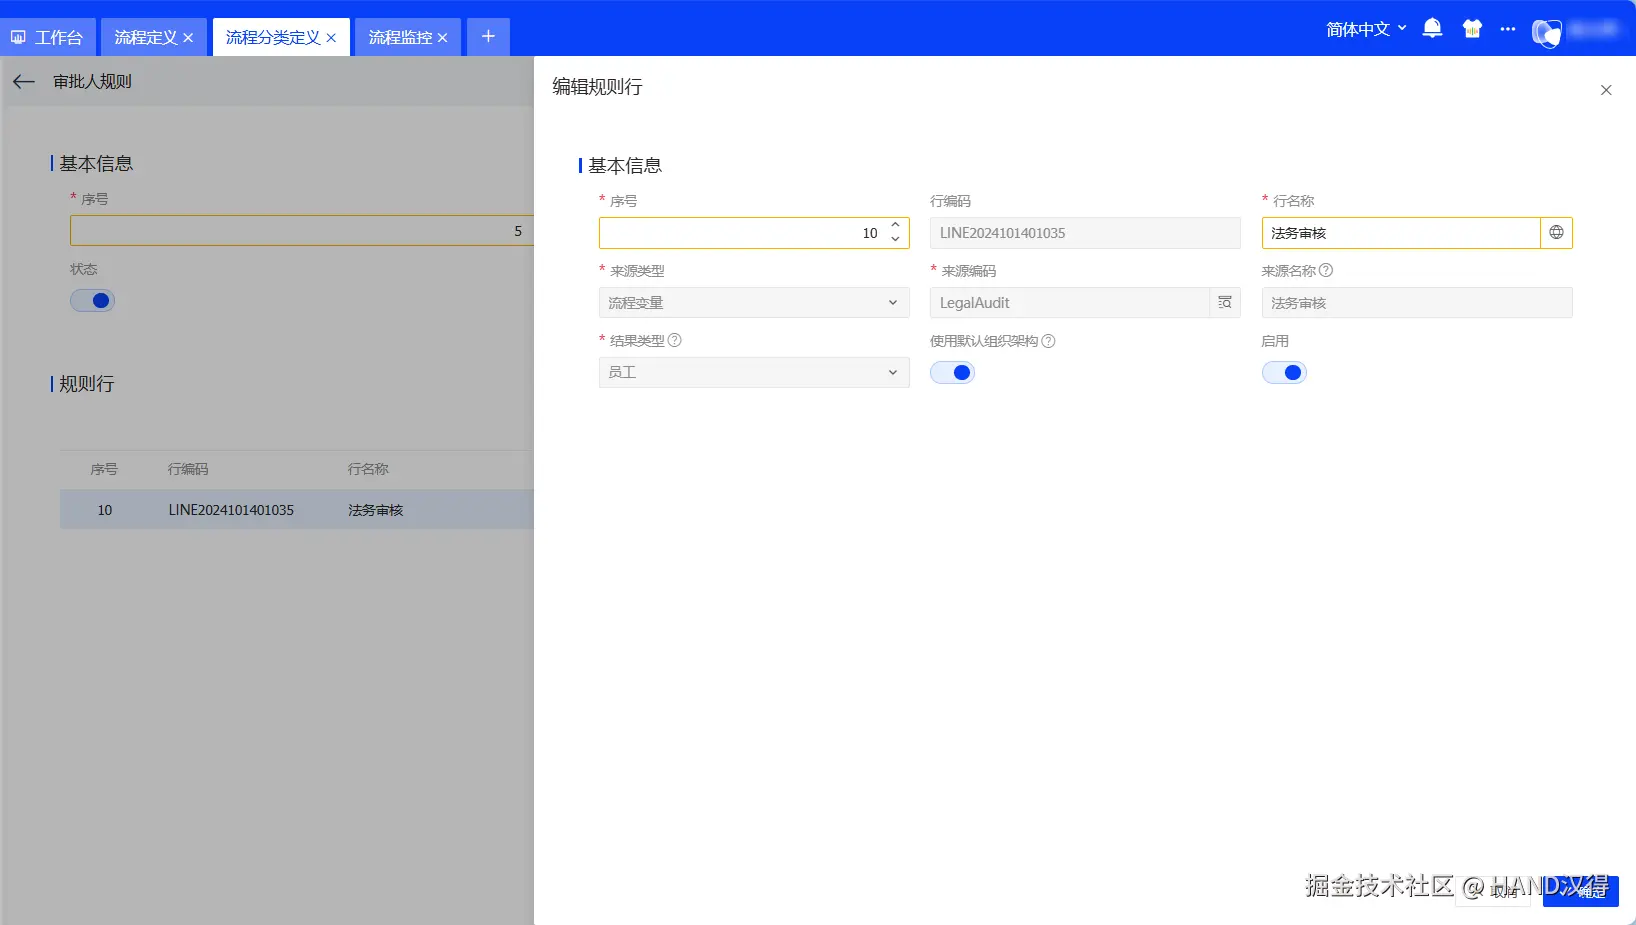This screenshot has height=925, width=1636.
Task: Close the 流程分类定义 tab
Action: click(331, 38)
